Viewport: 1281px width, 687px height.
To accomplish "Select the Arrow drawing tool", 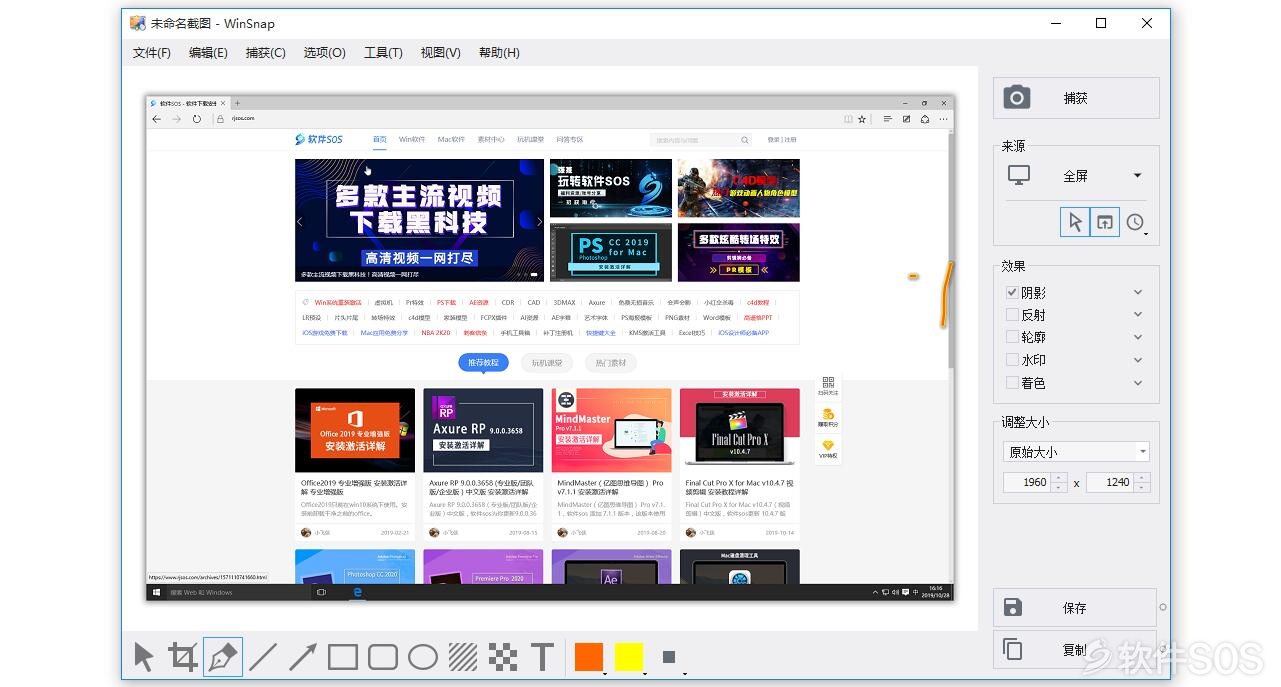I will (x=303, y=657).
